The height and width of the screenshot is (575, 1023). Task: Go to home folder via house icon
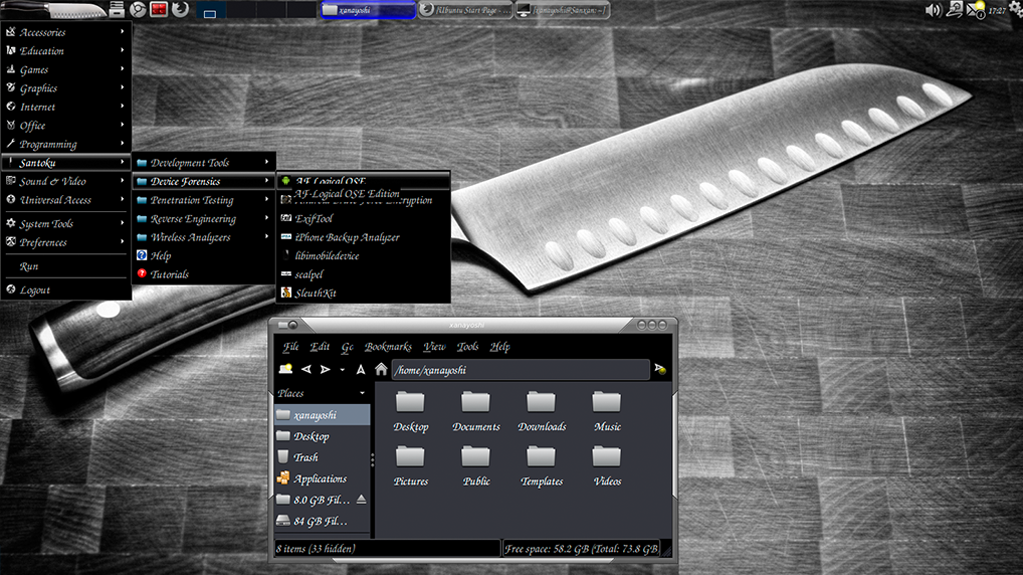pos(381,369)
